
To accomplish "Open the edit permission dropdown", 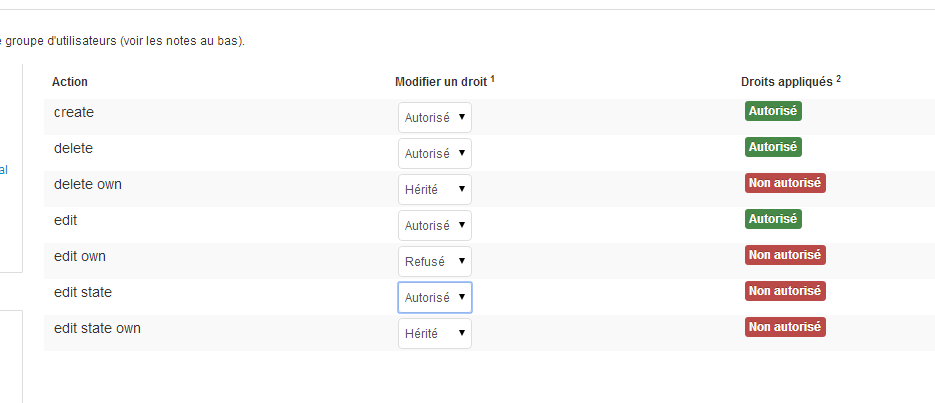I will coord(435,225).
